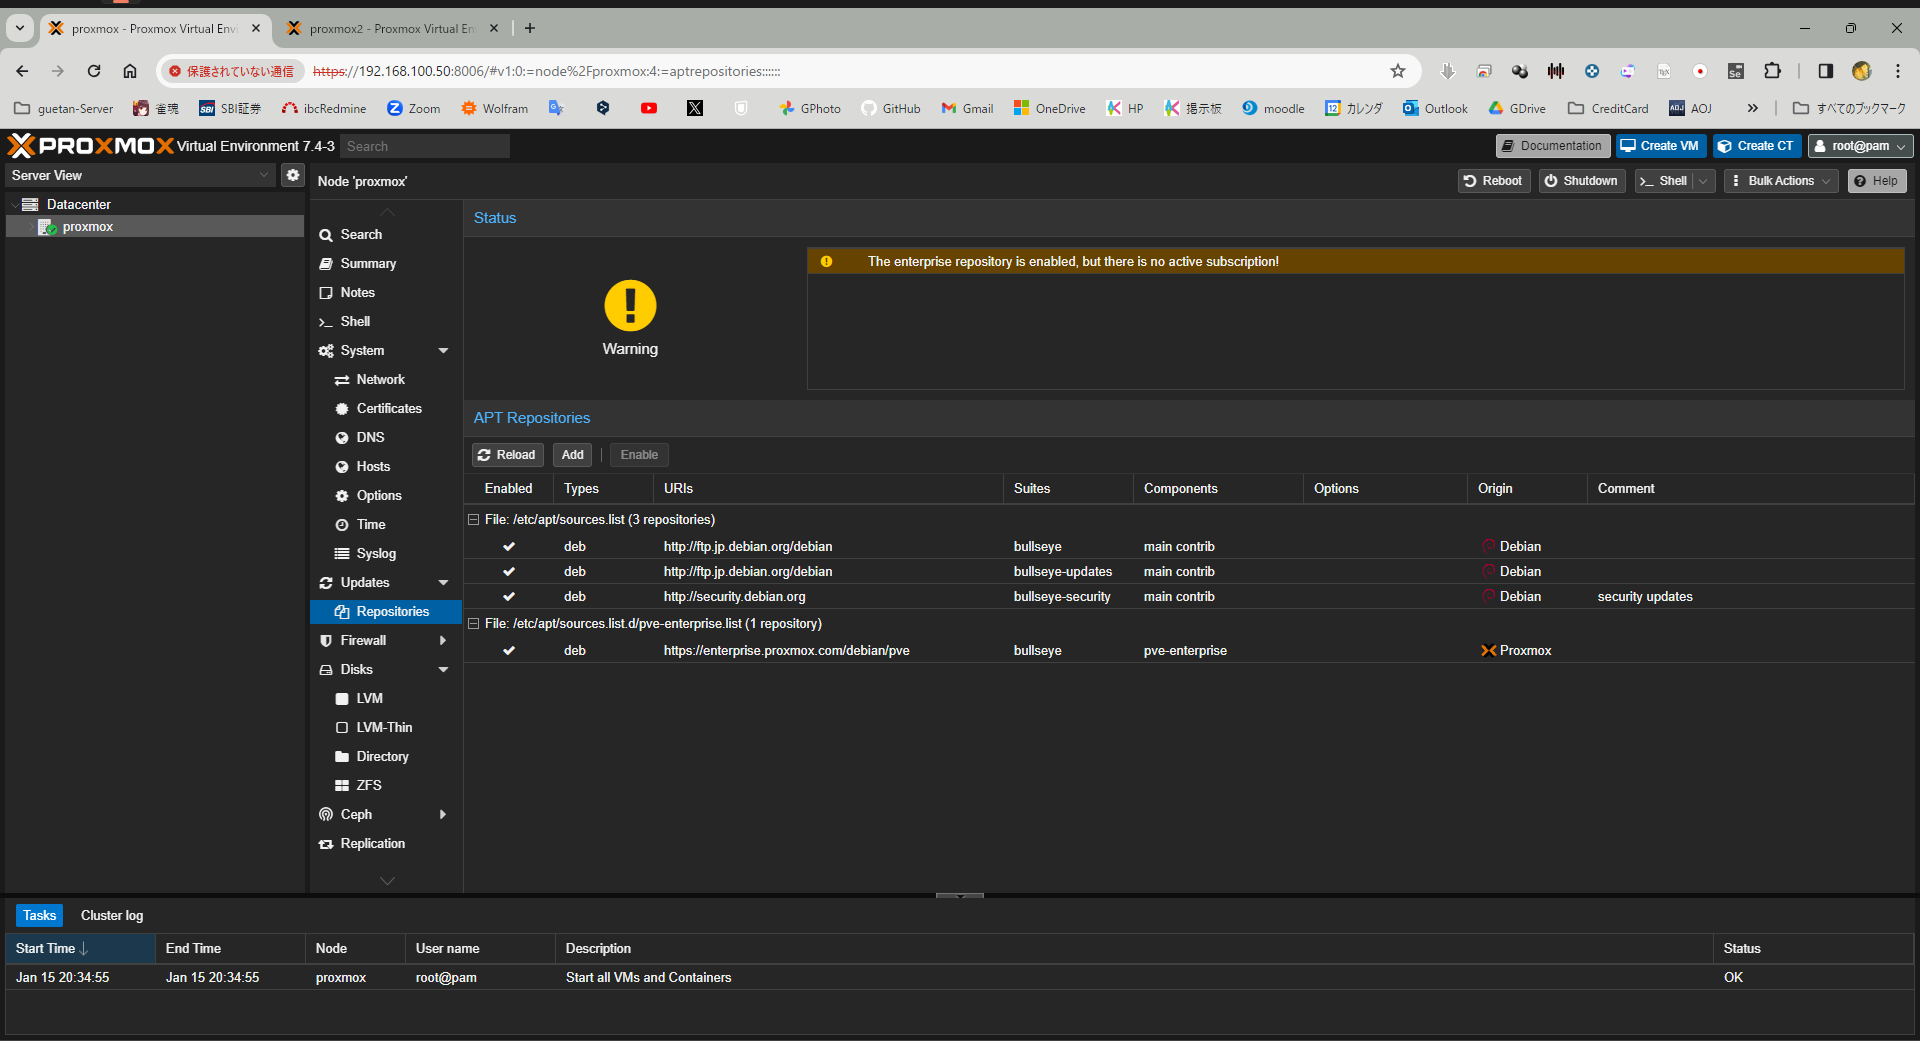Open the root@pam user menu

click(x=1860, y=146)
